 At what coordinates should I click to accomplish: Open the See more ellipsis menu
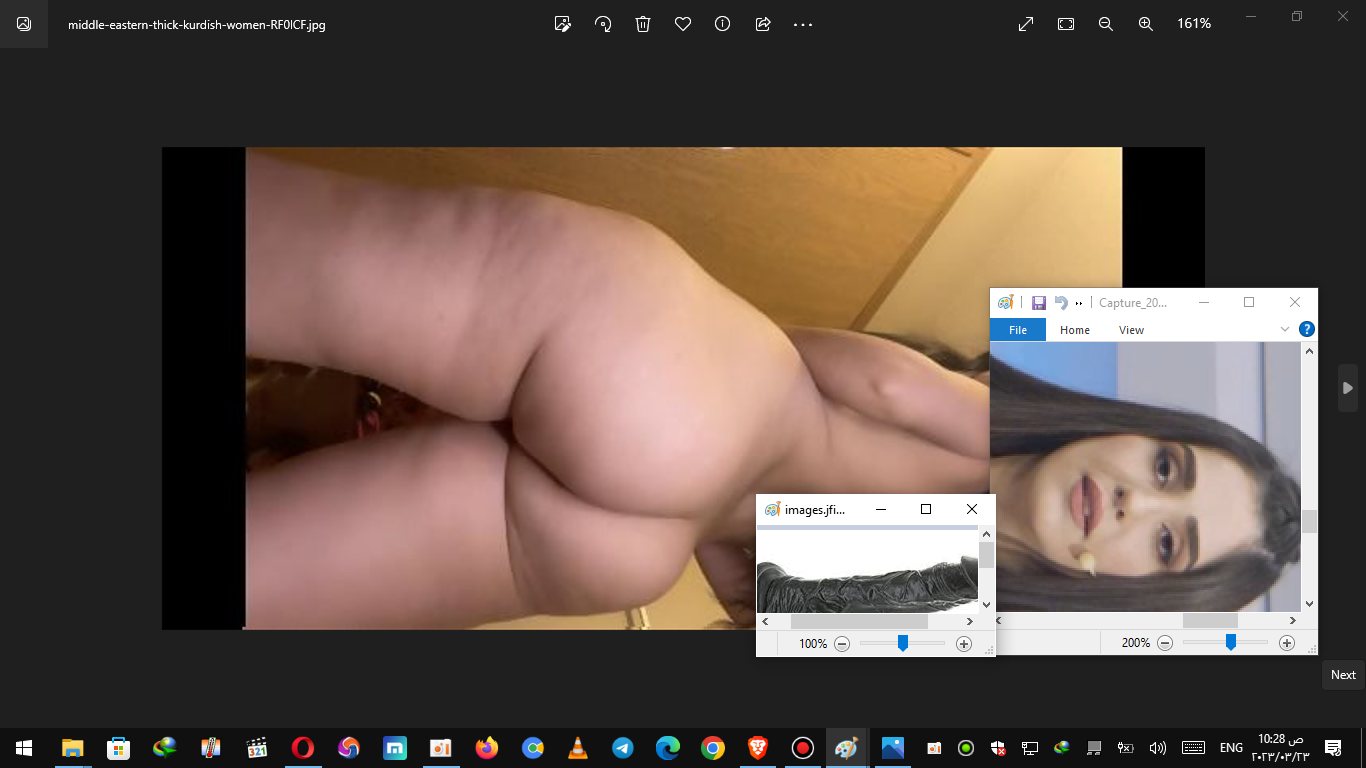(803, 24)
